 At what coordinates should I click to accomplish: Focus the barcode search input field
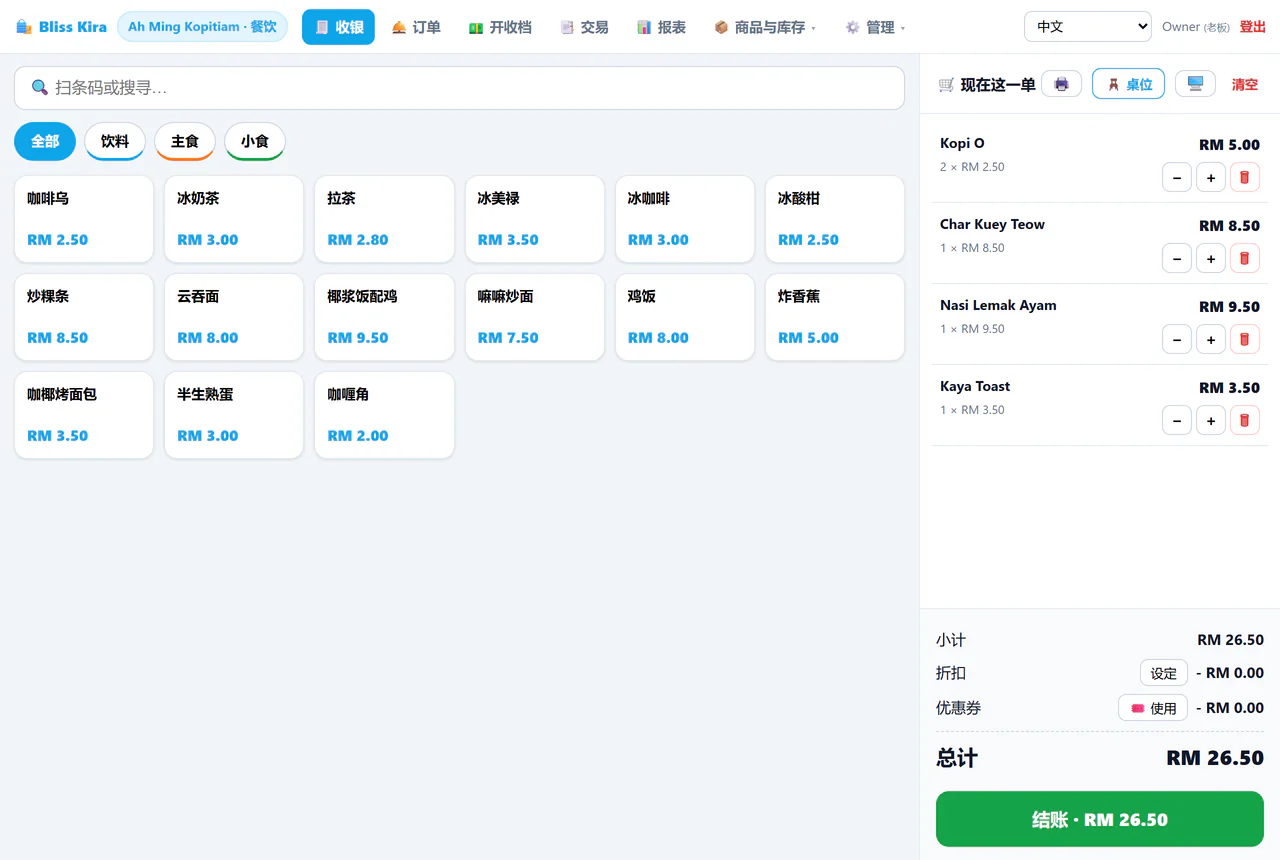pos(459,88)
